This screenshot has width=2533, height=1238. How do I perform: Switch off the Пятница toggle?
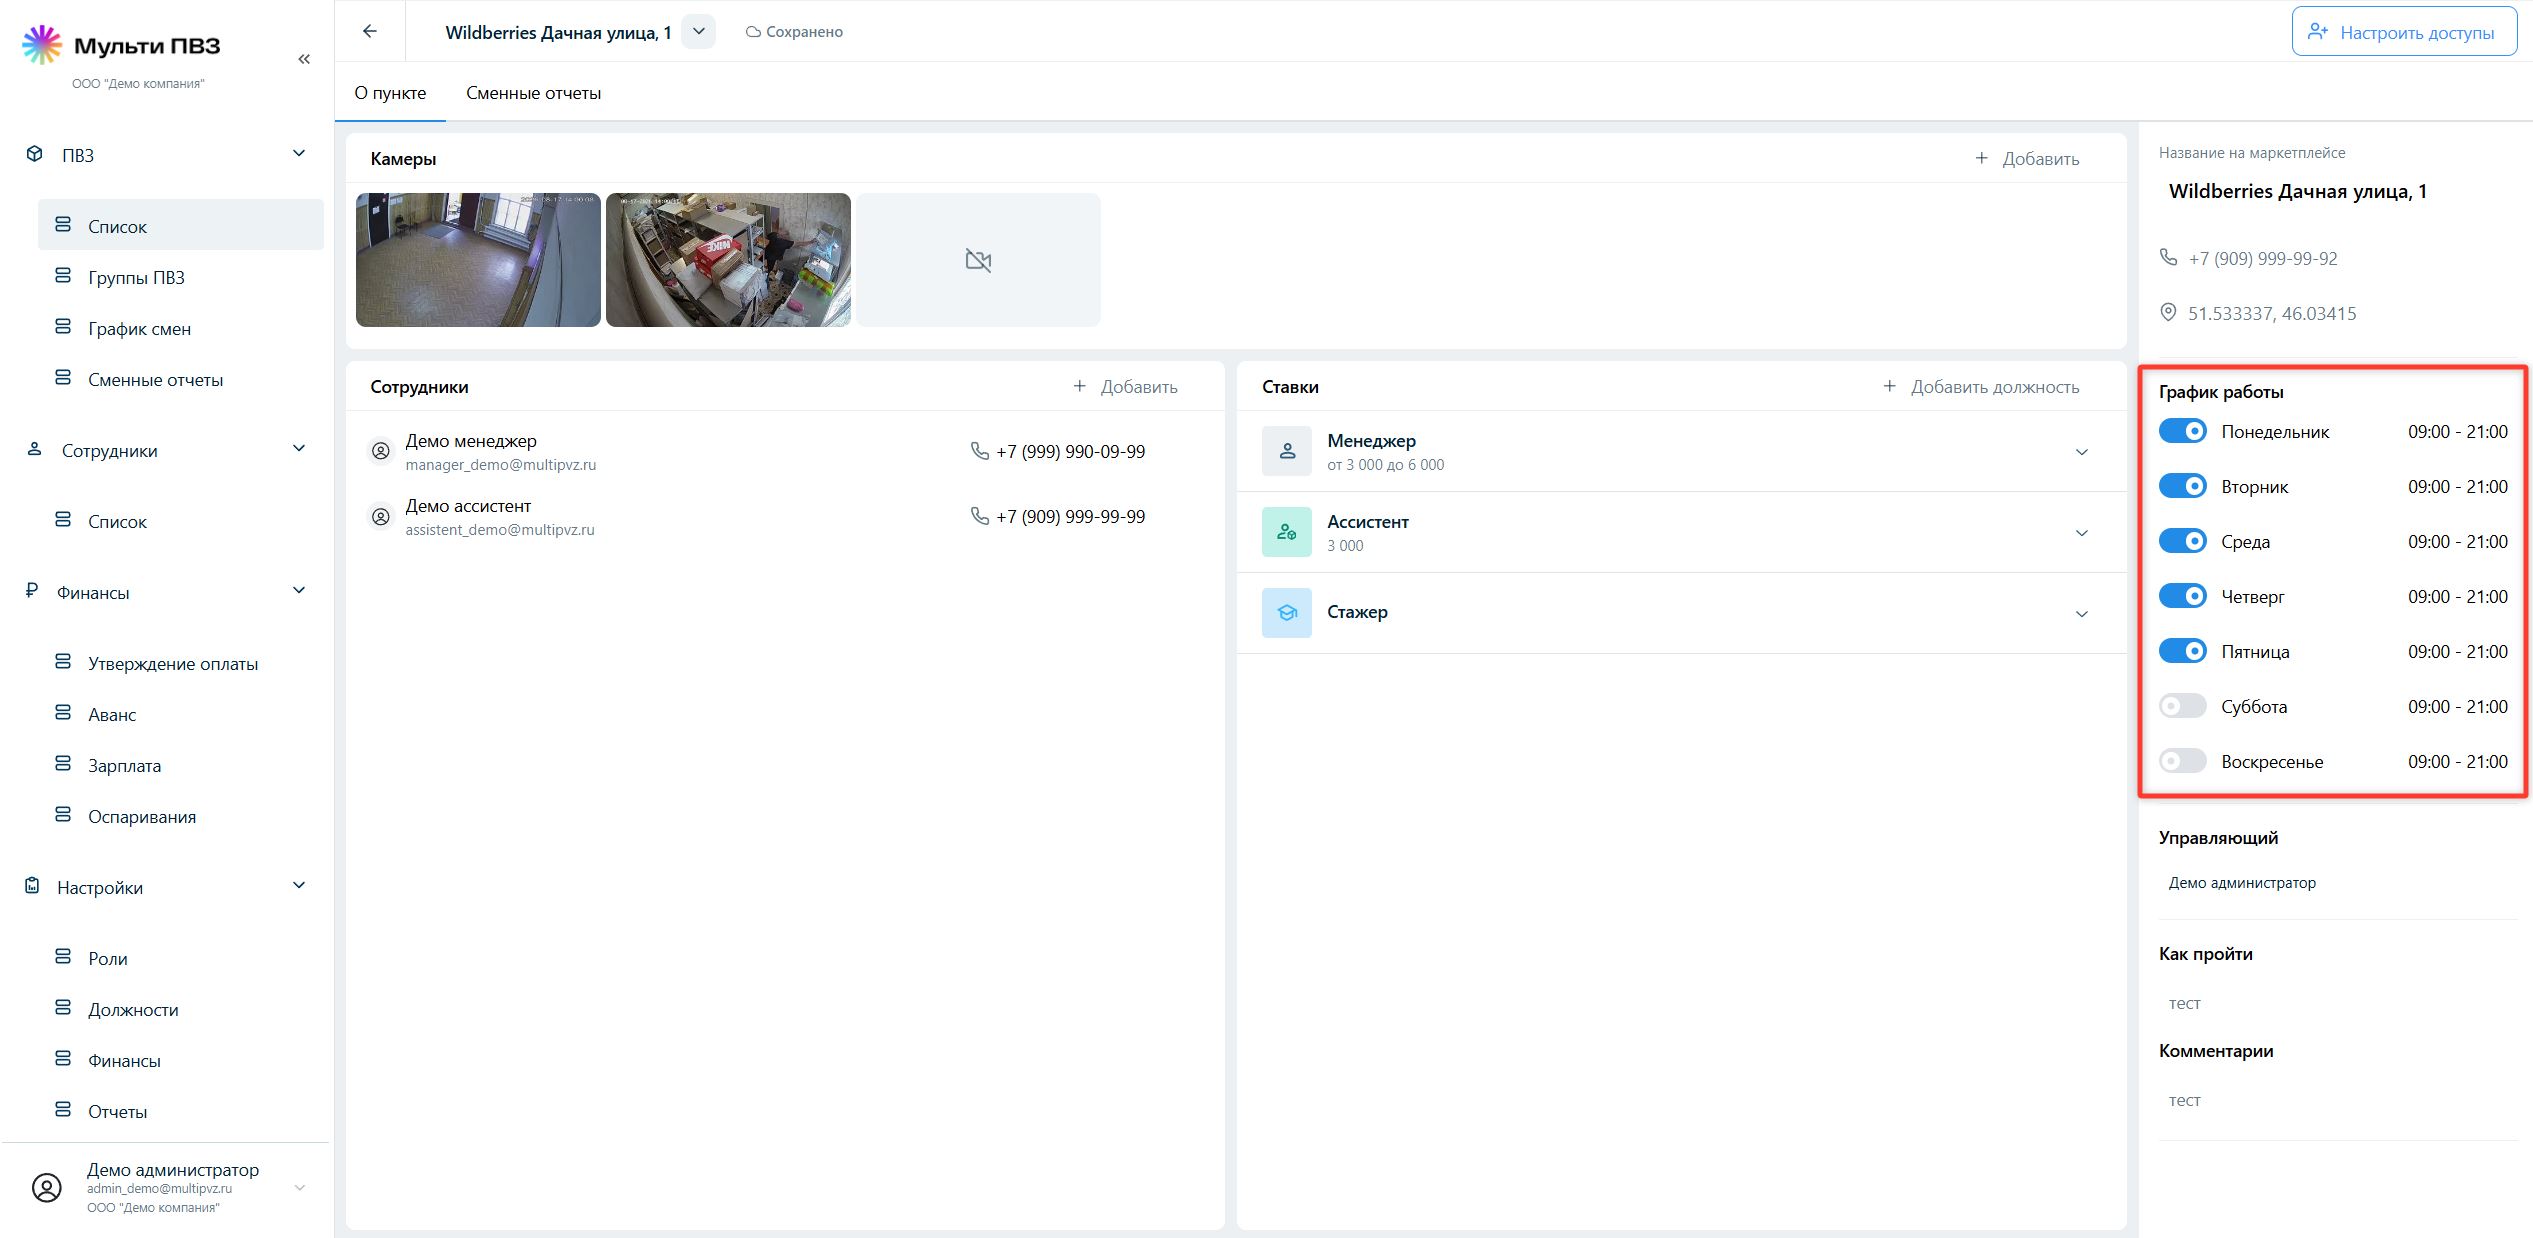pyautogui.click(x=2182, y=651)
